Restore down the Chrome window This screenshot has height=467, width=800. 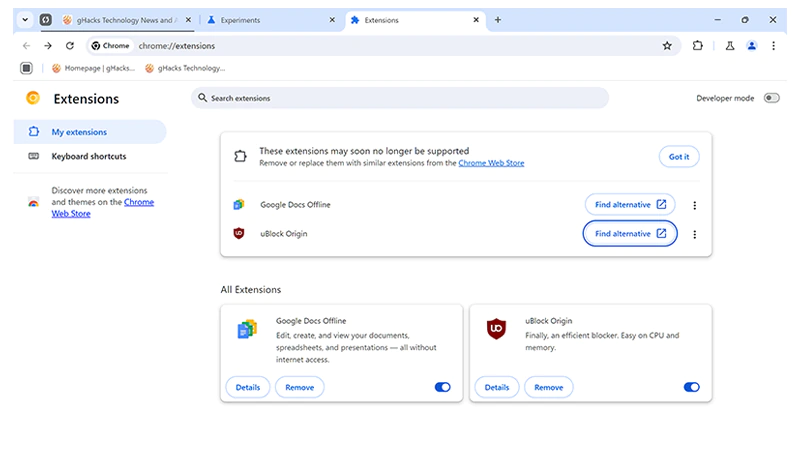[x=745, y=20]
